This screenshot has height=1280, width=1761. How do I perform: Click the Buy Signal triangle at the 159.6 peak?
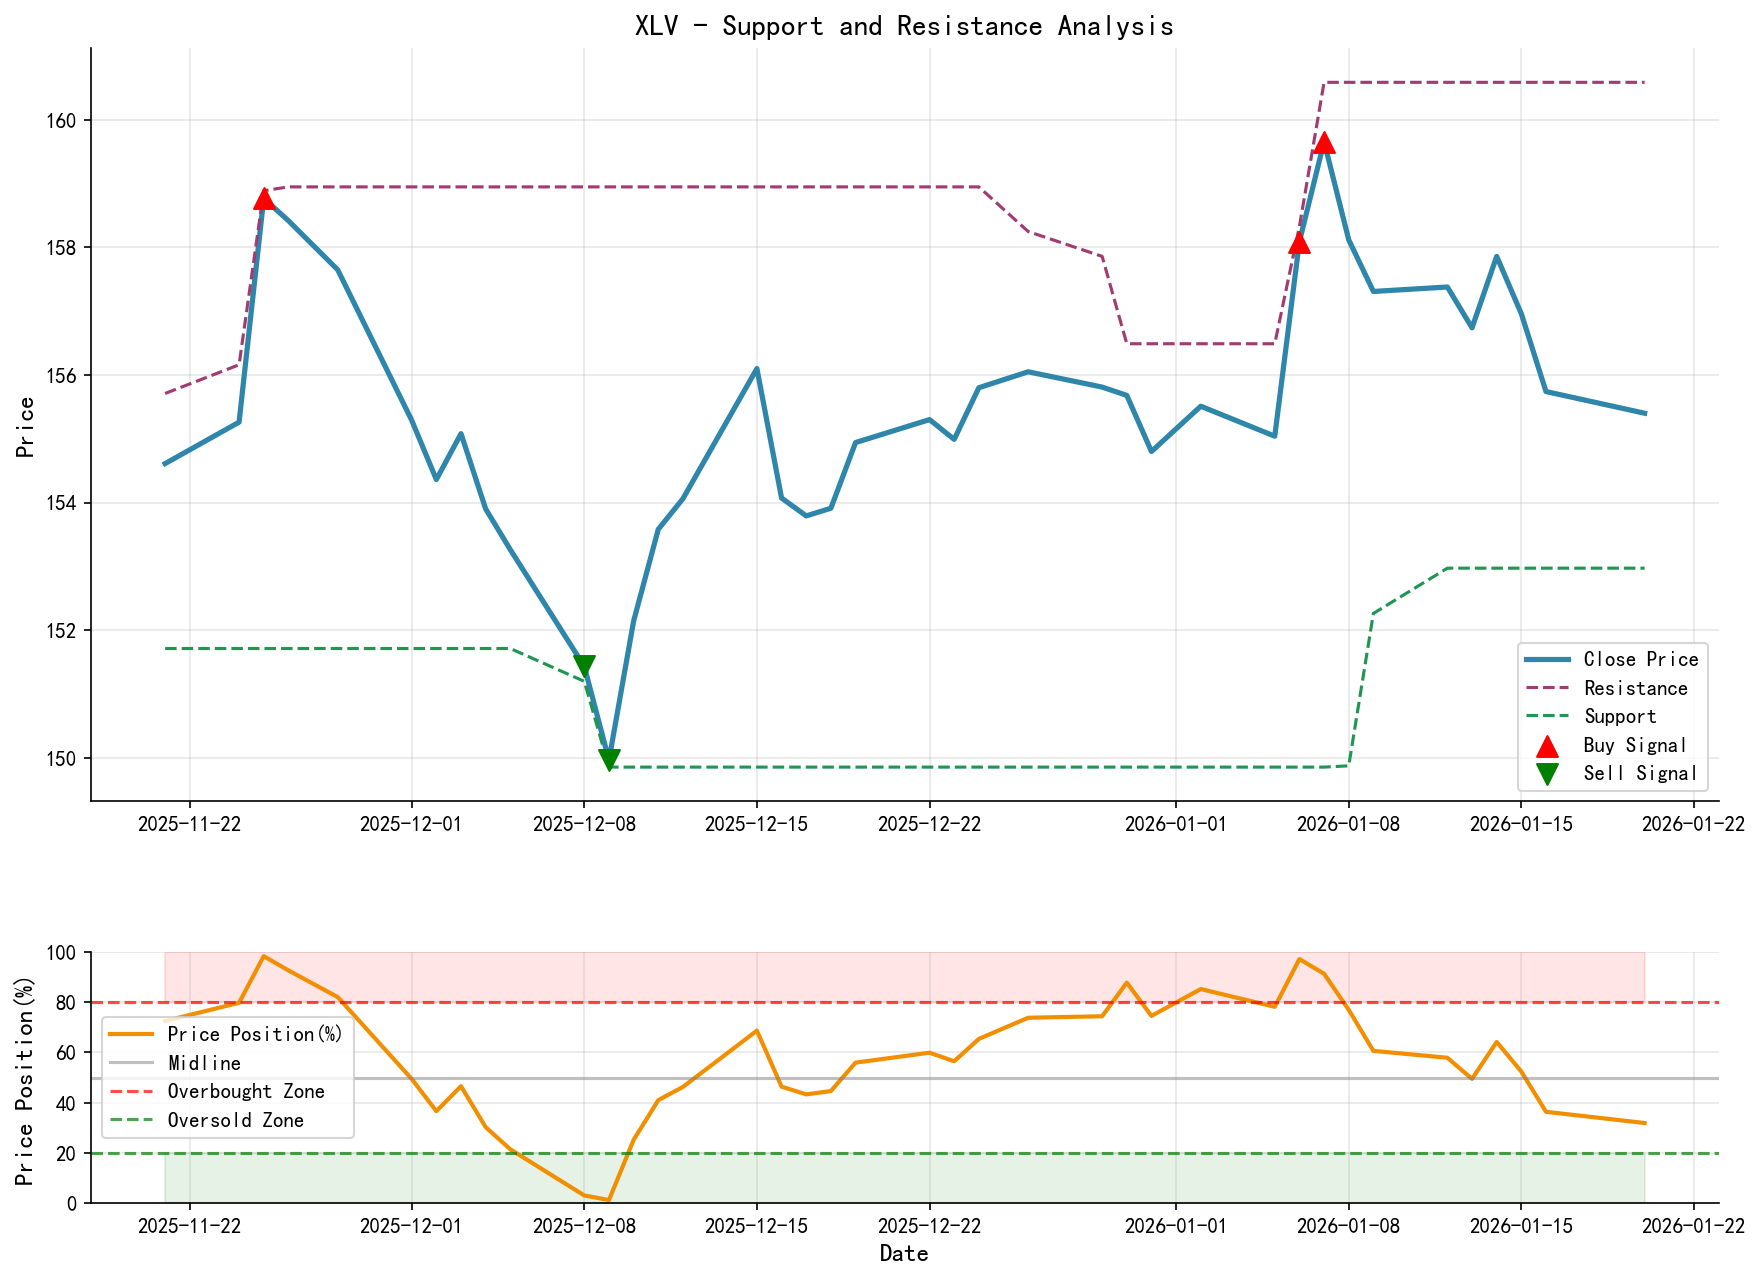tap(1325, 144)
